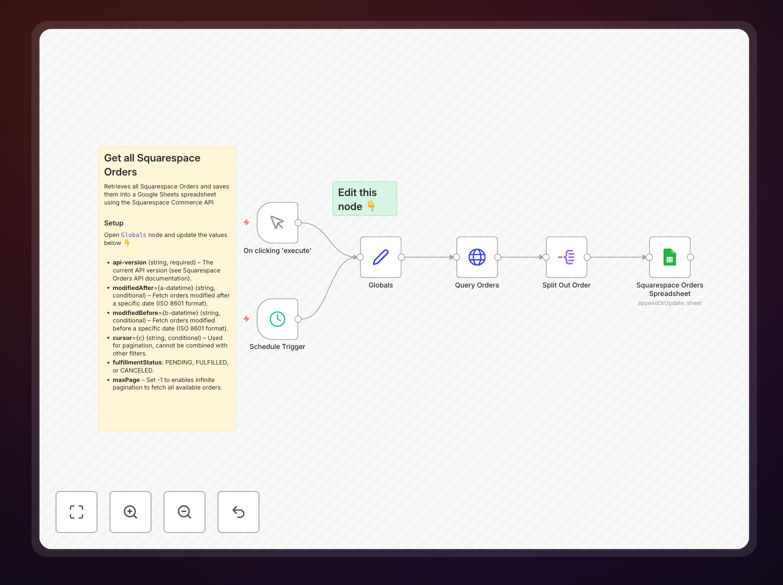Click the Split Out Order output connector
The height and width of the screenshot is (585, 783).
pyautogui.click(x=587, y=257)
